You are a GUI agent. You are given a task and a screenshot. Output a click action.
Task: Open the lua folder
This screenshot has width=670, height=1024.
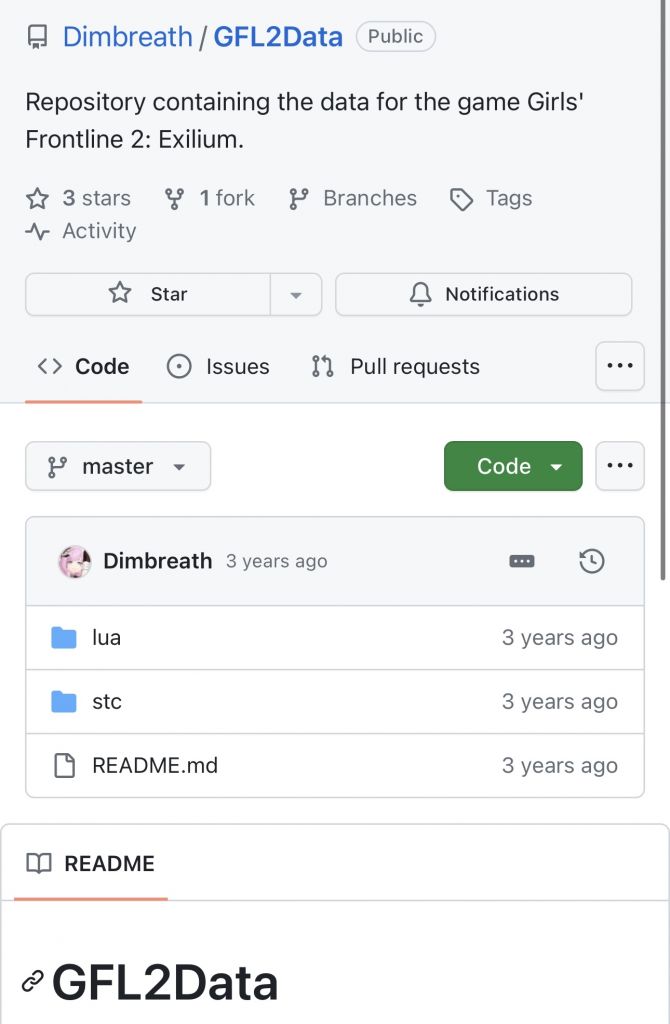point(106,638)
